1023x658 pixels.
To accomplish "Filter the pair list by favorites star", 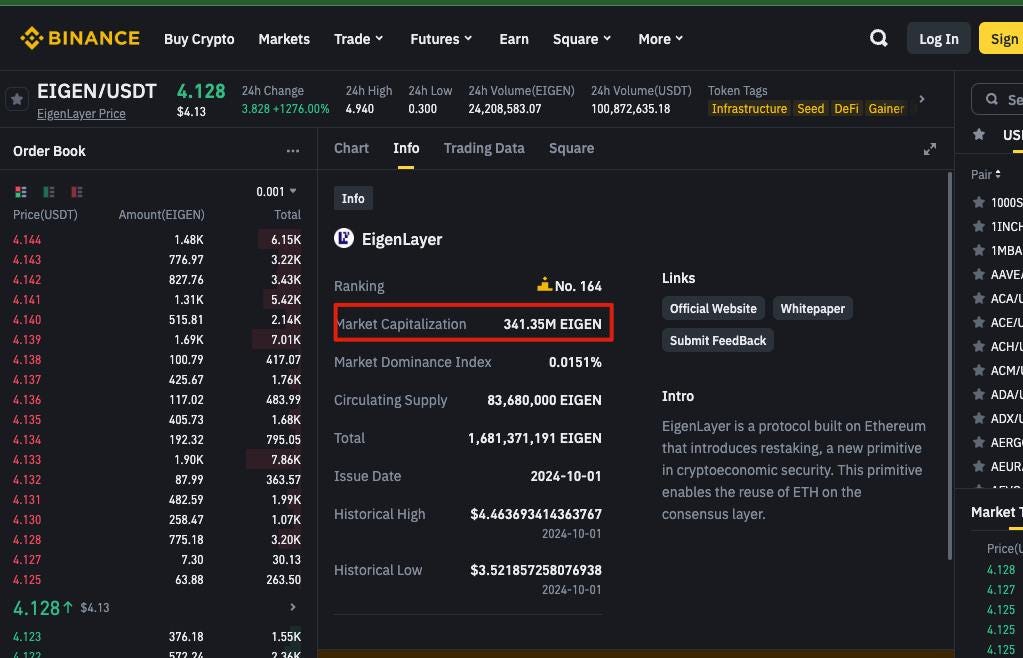I will [979, 134].
